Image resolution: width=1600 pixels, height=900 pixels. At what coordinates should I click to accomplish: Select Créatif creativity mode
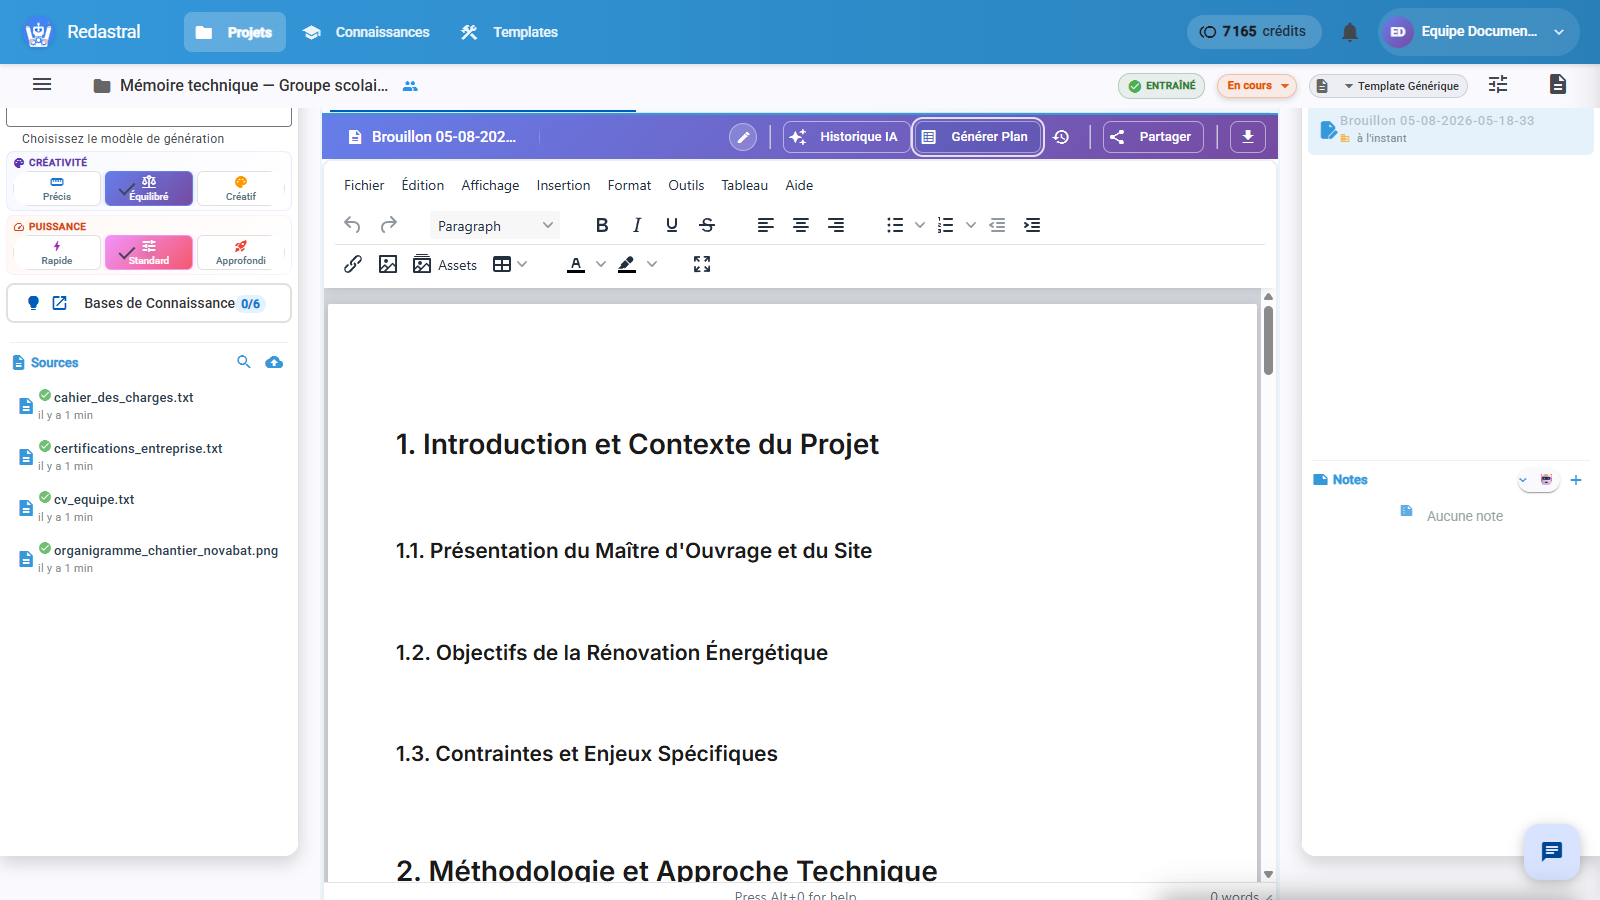241,188
